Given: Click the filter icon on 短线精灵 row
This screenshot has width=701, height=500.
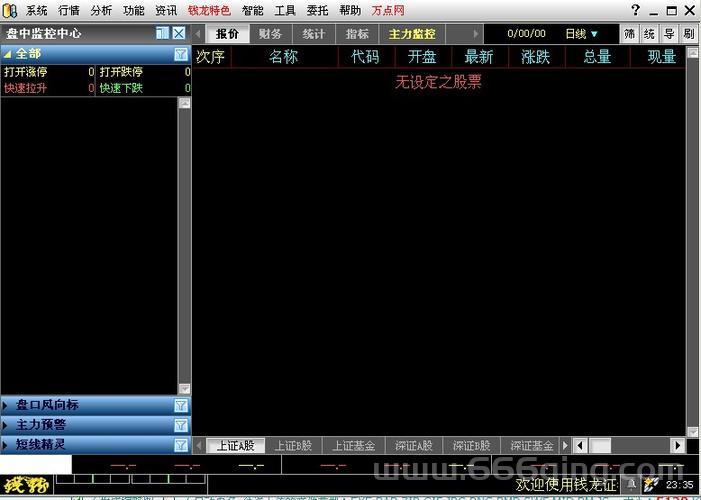Looking at the screenshot, I should [x=181, y=445].
